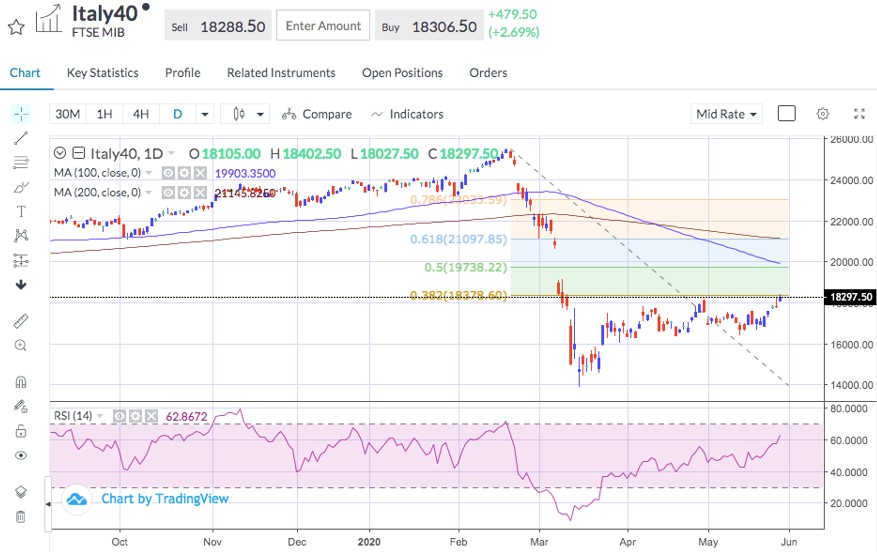Open the Indicators list
Screen dimensions: 877x552
pyautogui.click(x=407, y=114)
